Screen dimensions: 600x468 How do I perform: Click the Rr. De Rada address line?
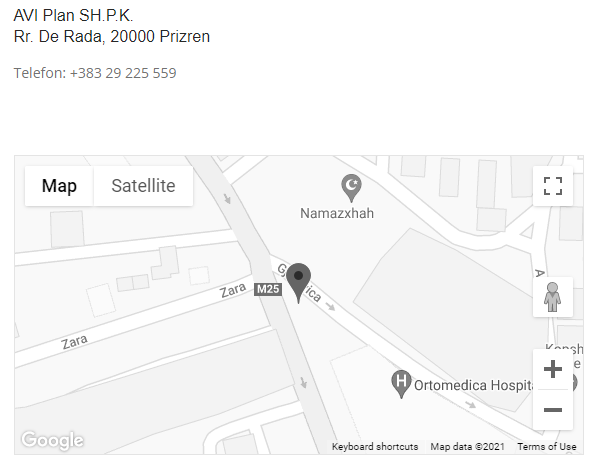click(x=112, y=37)
